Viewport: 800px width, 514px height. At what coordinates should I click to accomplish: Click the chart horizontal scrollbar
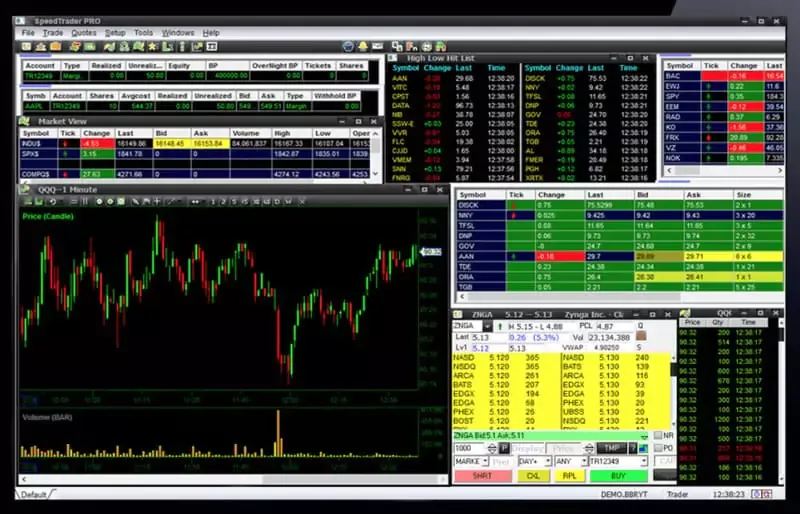coord(234,479)
